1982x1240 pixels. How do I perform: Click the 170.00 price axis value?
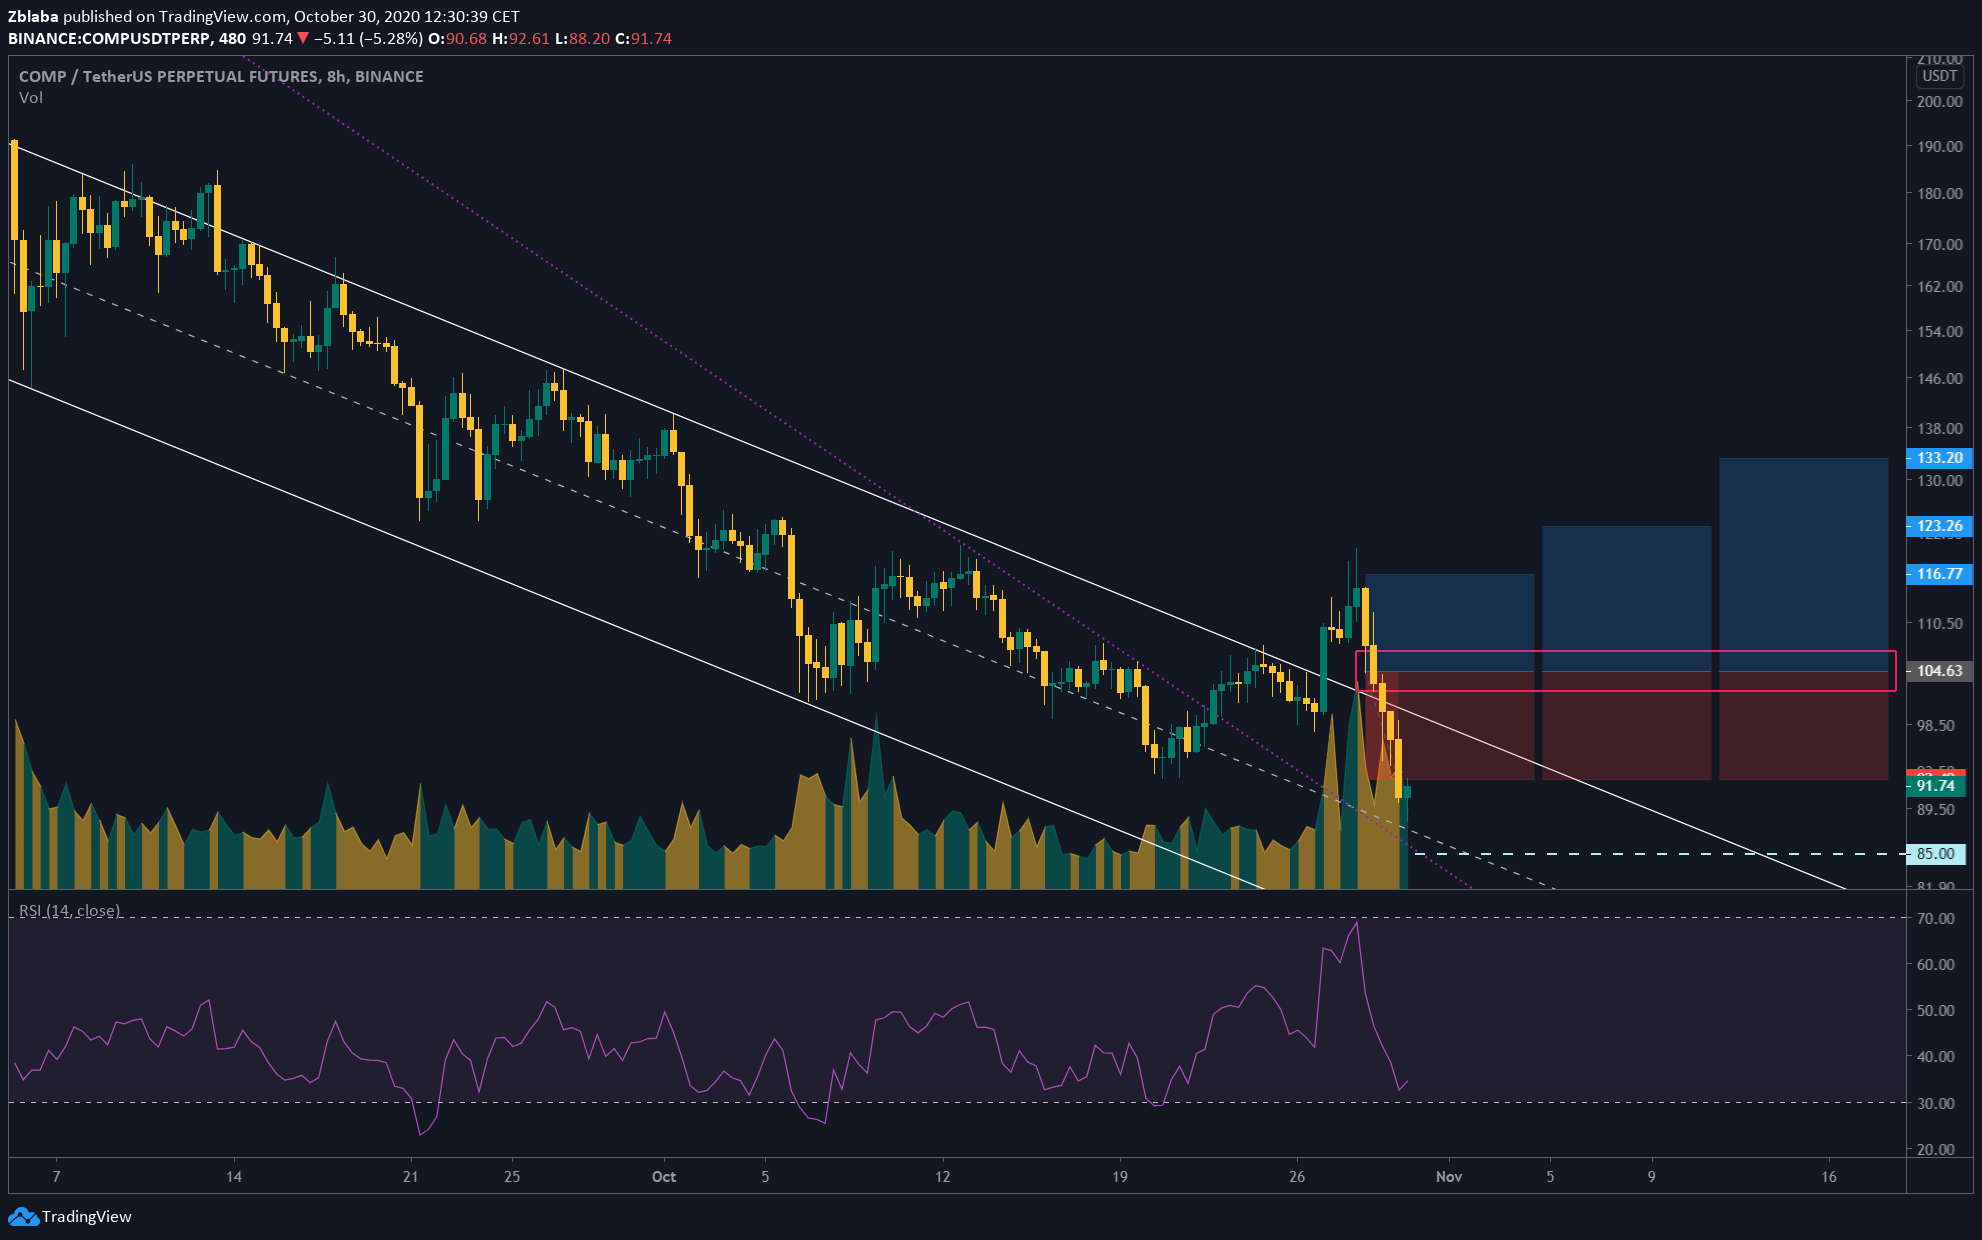tap(1939, 244)
